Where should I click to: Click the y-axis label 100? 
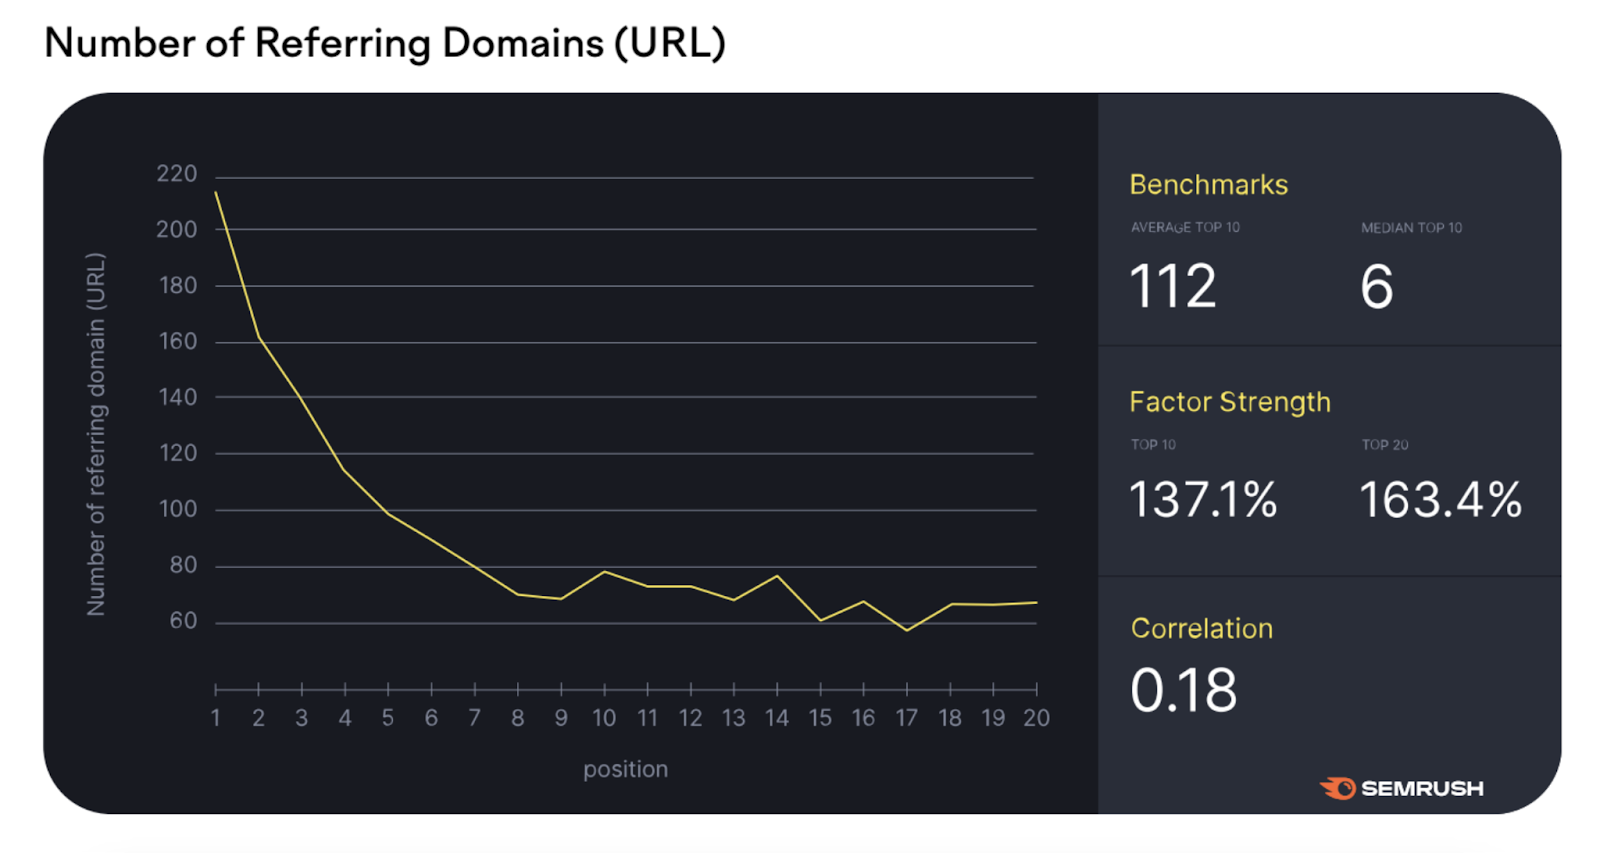(177, 509)
